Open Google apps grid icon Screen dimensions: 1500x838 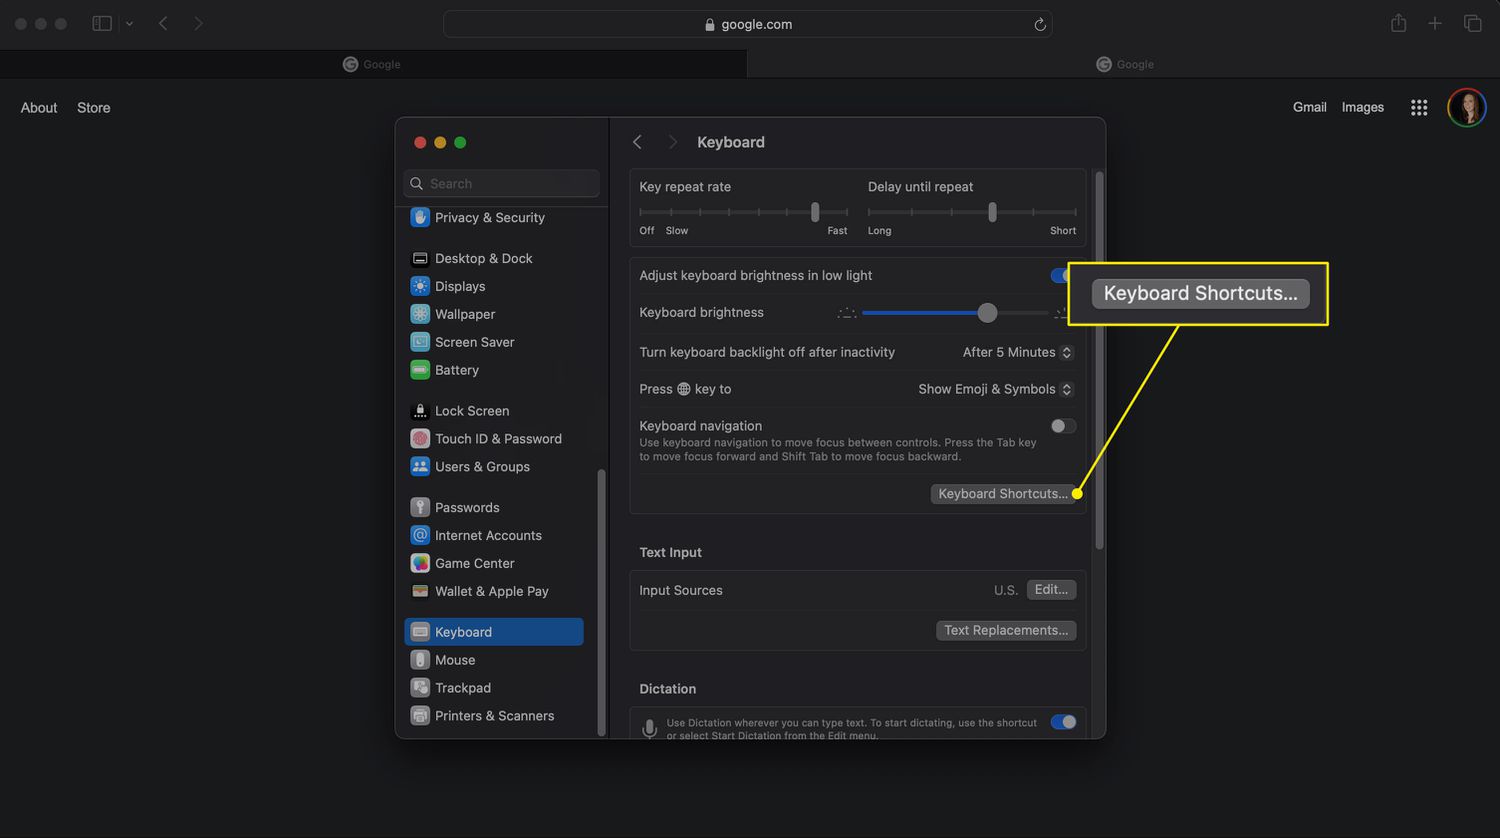1418,108
